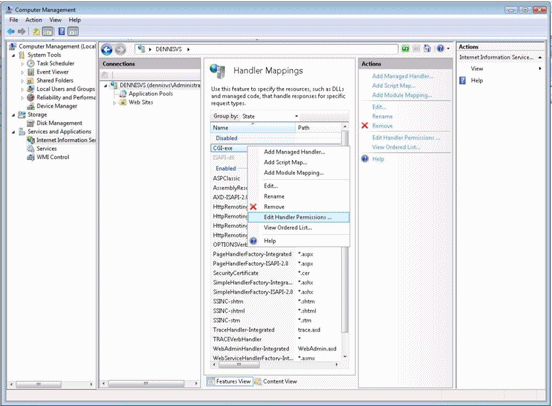This screenshot has width=552, height=406.
Task: Expand the Web Sites node in Connections
Action: tap(114, 103)
